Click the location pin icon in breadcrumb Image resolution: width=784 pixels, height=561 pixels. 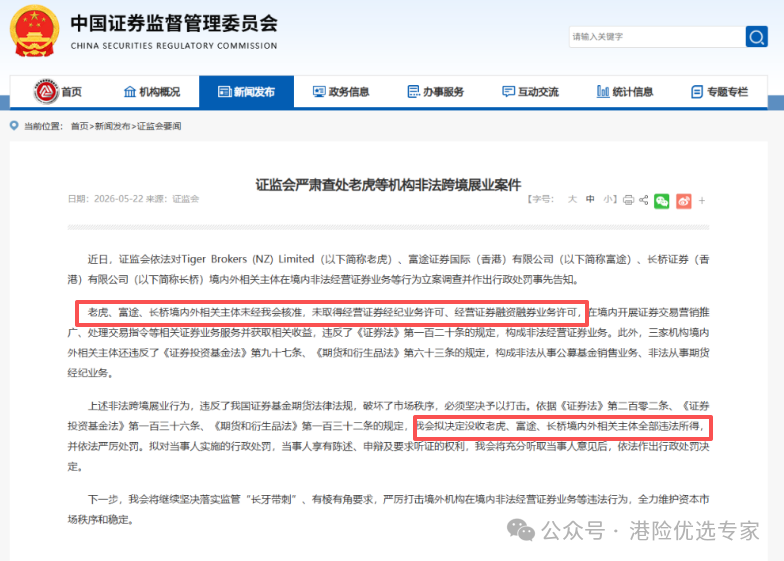[x=14, y=126]
